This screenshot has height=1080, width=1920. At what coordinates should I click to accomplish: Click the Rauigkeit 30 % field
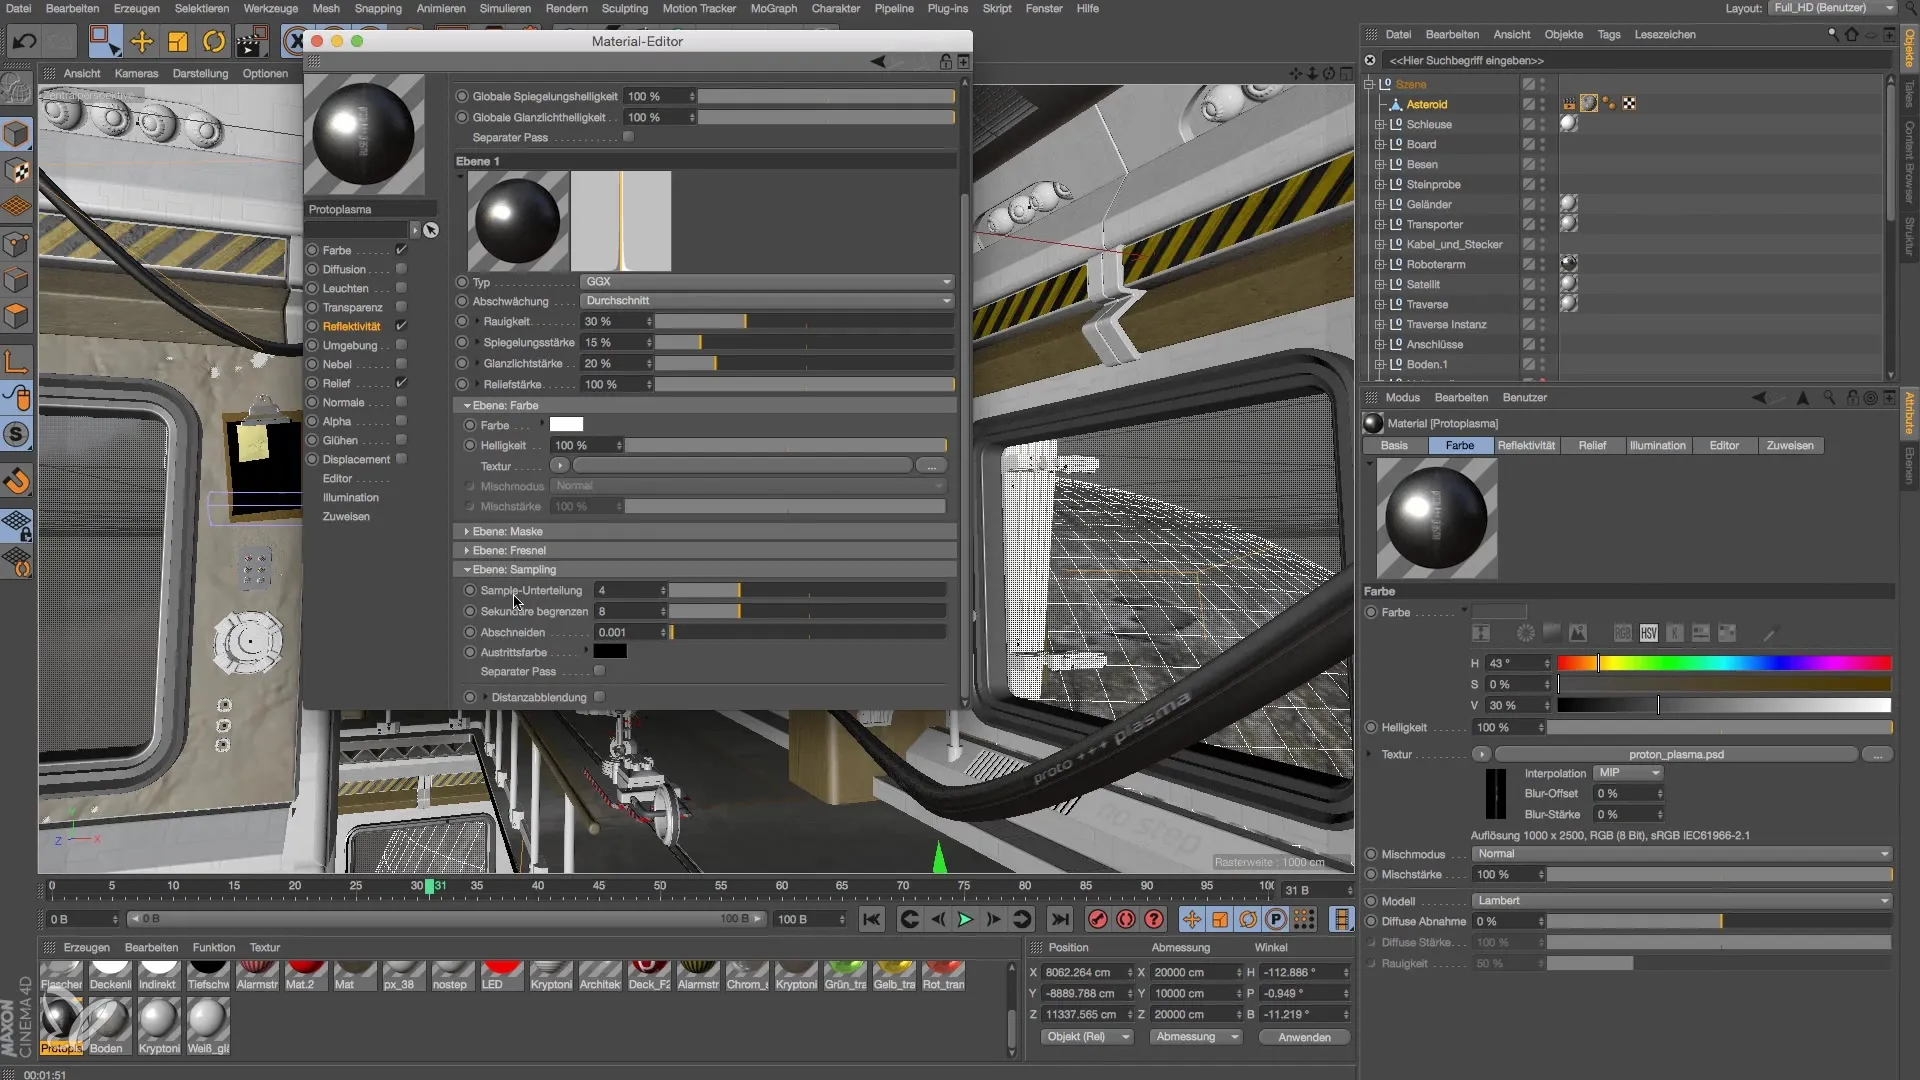point(617,322)
